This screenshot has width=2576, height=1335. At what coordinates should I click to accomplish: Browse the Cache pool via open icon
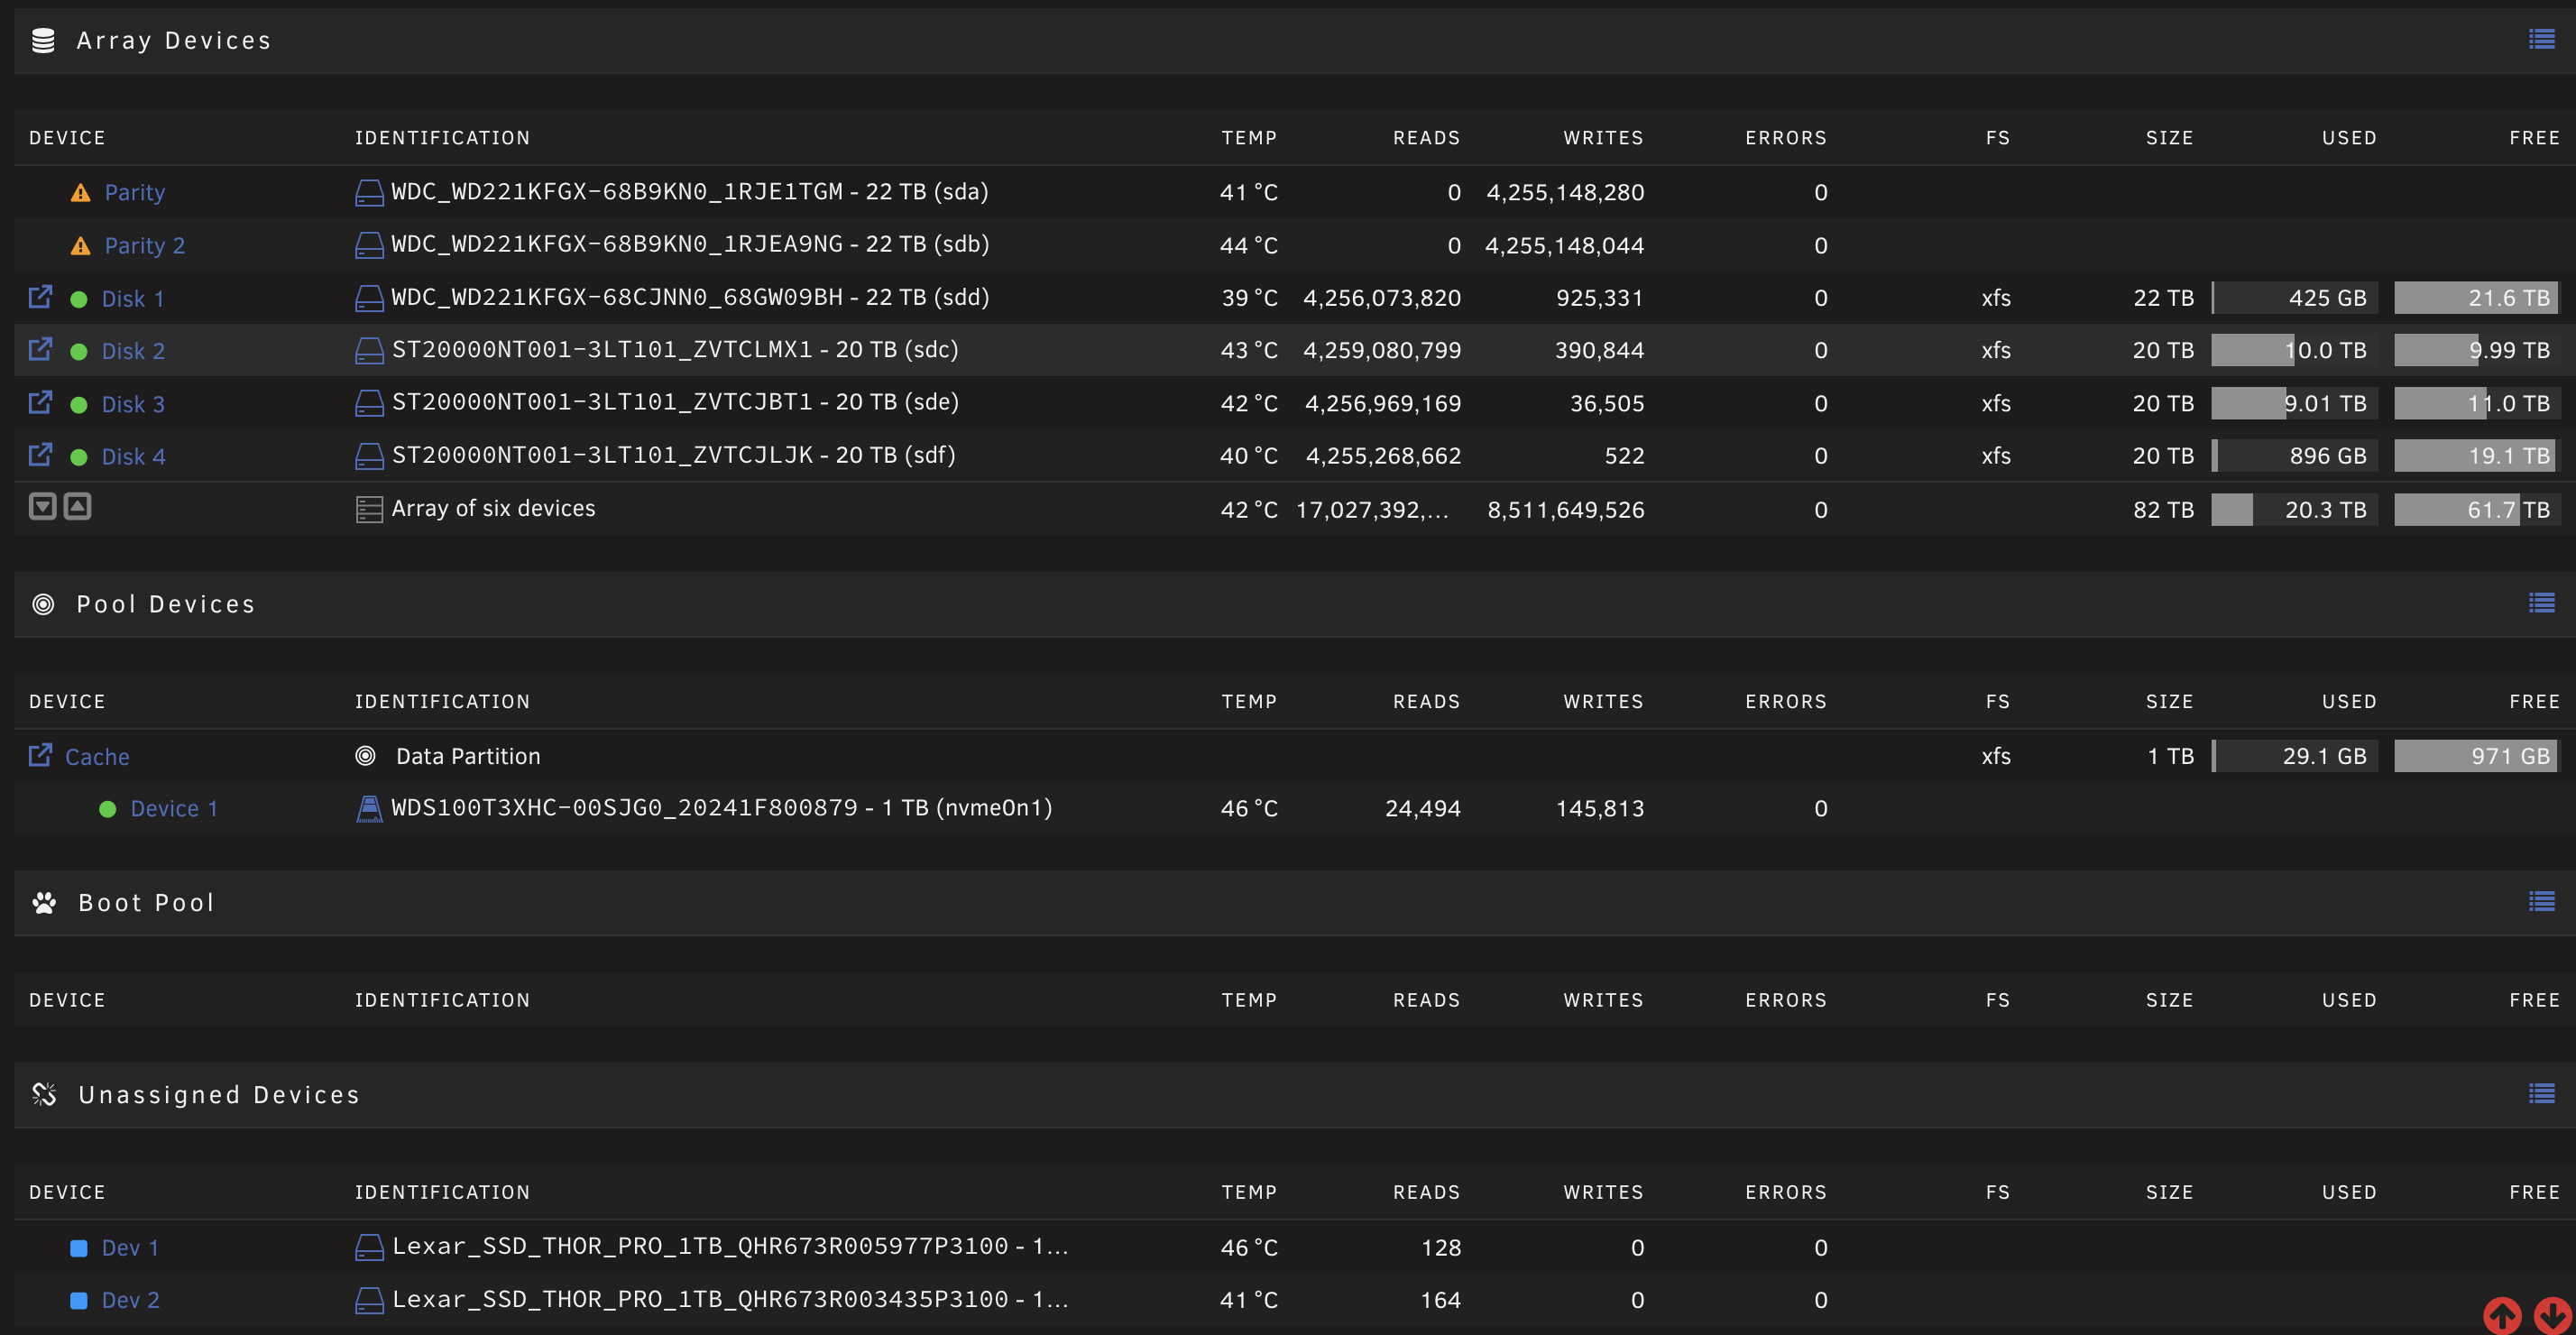click(x=40, y=754)
